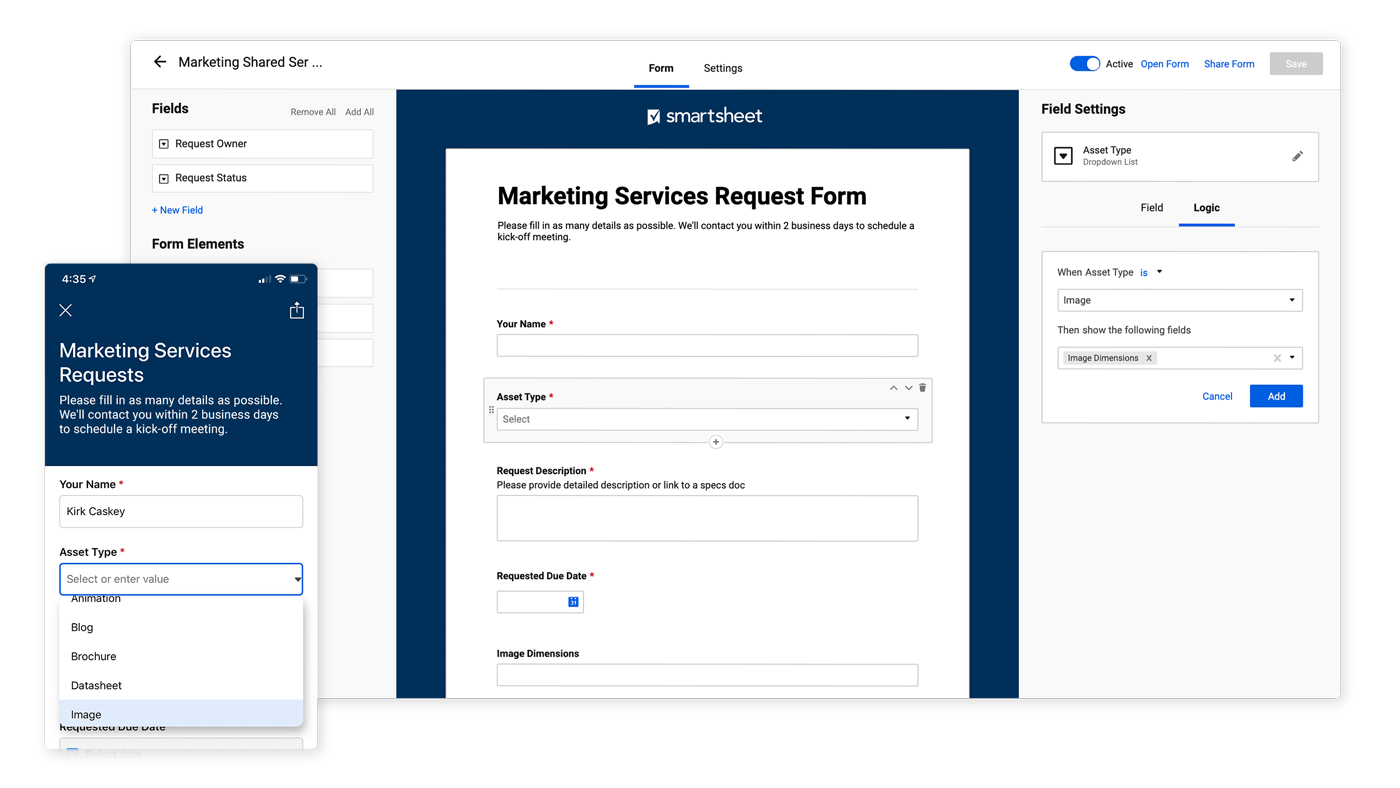Tap the share icon in the mobile preview
This screenshot has width=1400, height=788.
(294, 308)
